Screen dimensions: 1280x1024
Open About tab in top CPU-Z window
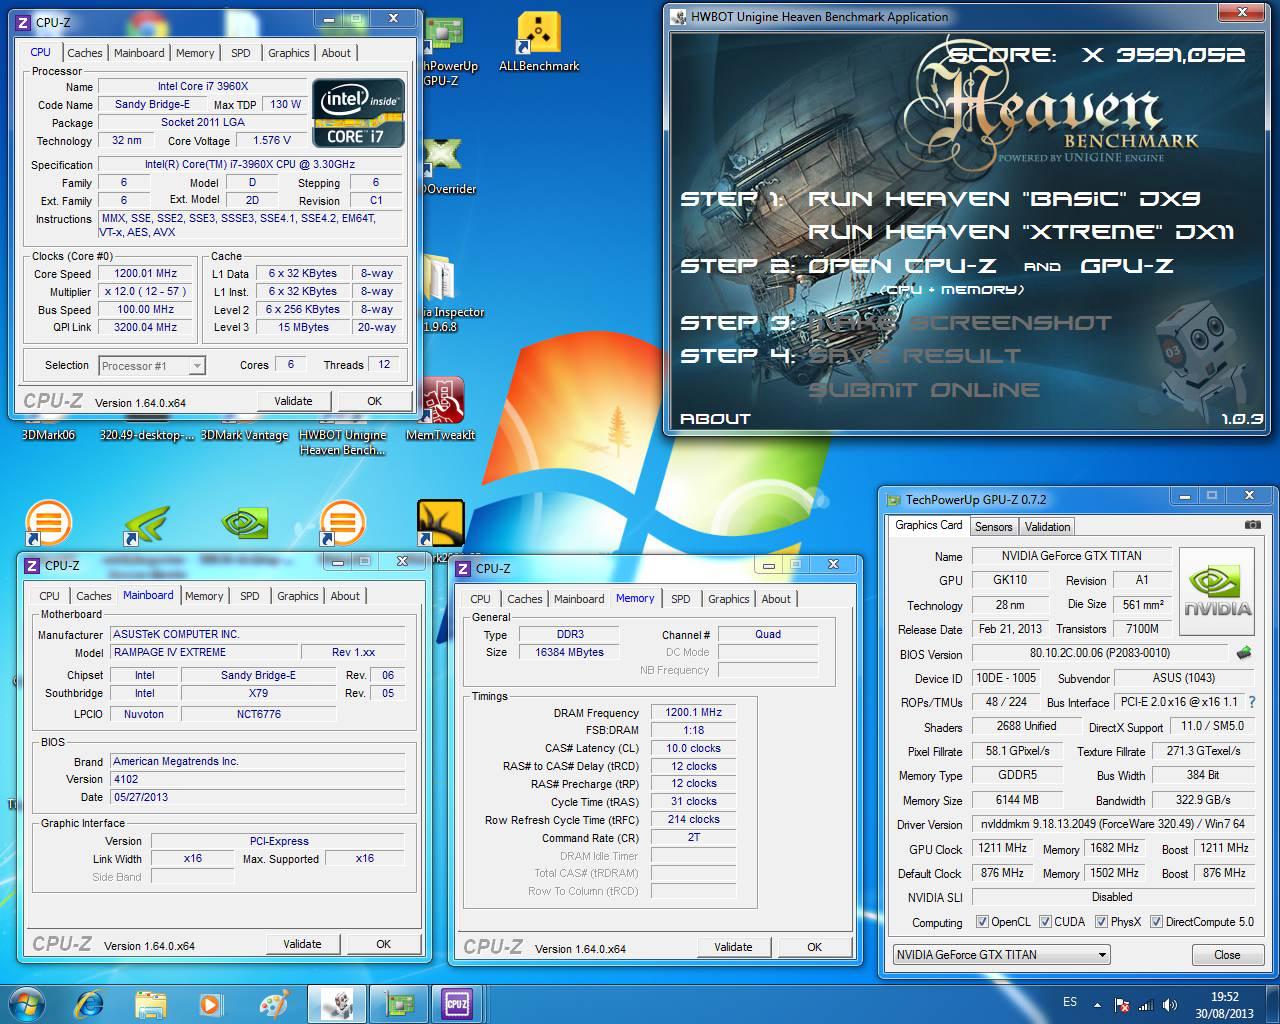[336, 53]
